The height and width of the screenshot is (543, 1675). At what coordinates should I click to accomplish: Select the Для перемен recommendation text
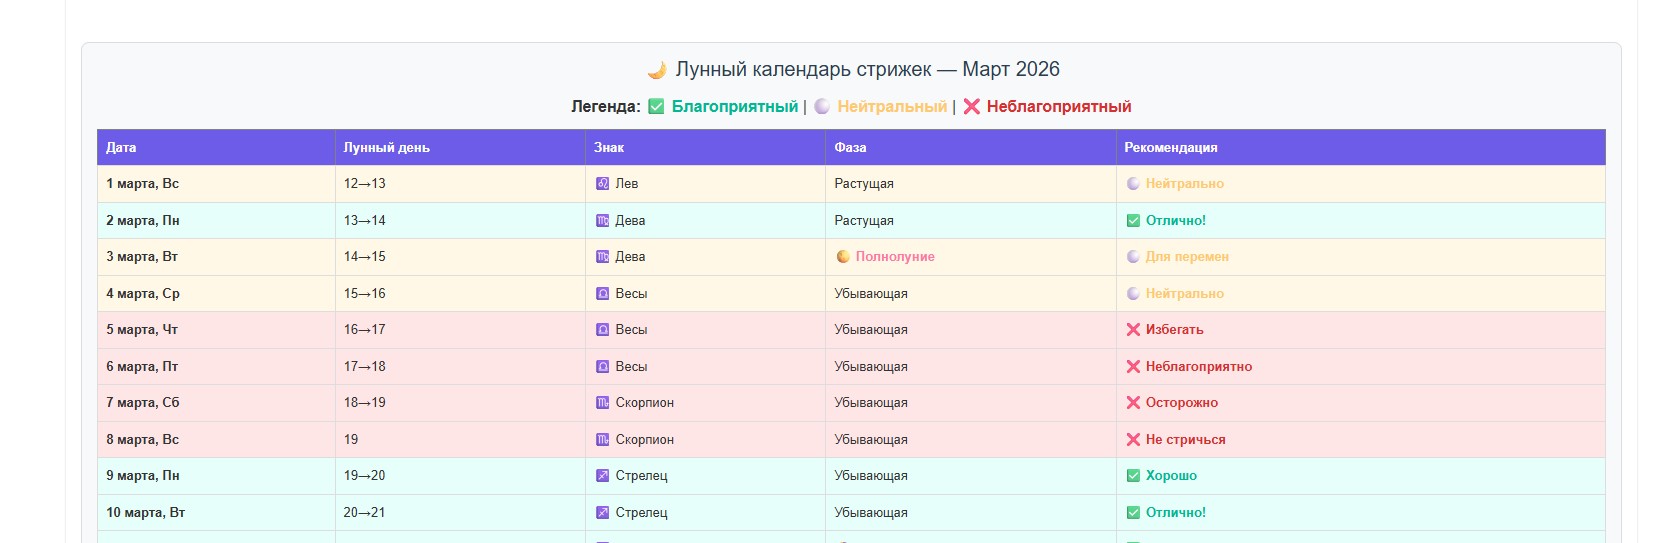1186,257
